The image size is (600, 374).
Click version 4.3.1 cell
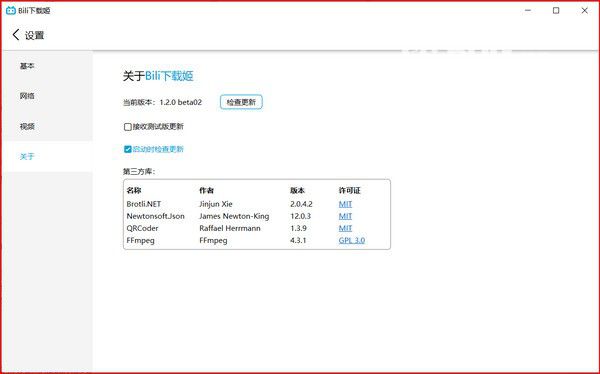pos(298,240)
